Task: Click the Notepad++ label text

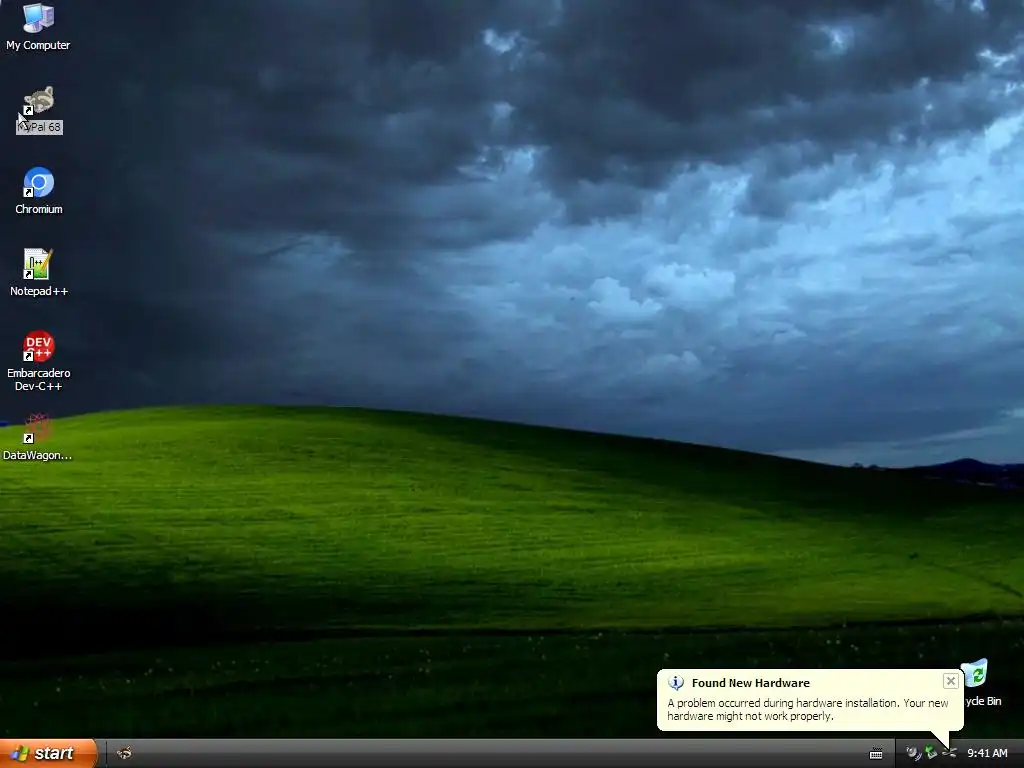Action: click(39, 291)
